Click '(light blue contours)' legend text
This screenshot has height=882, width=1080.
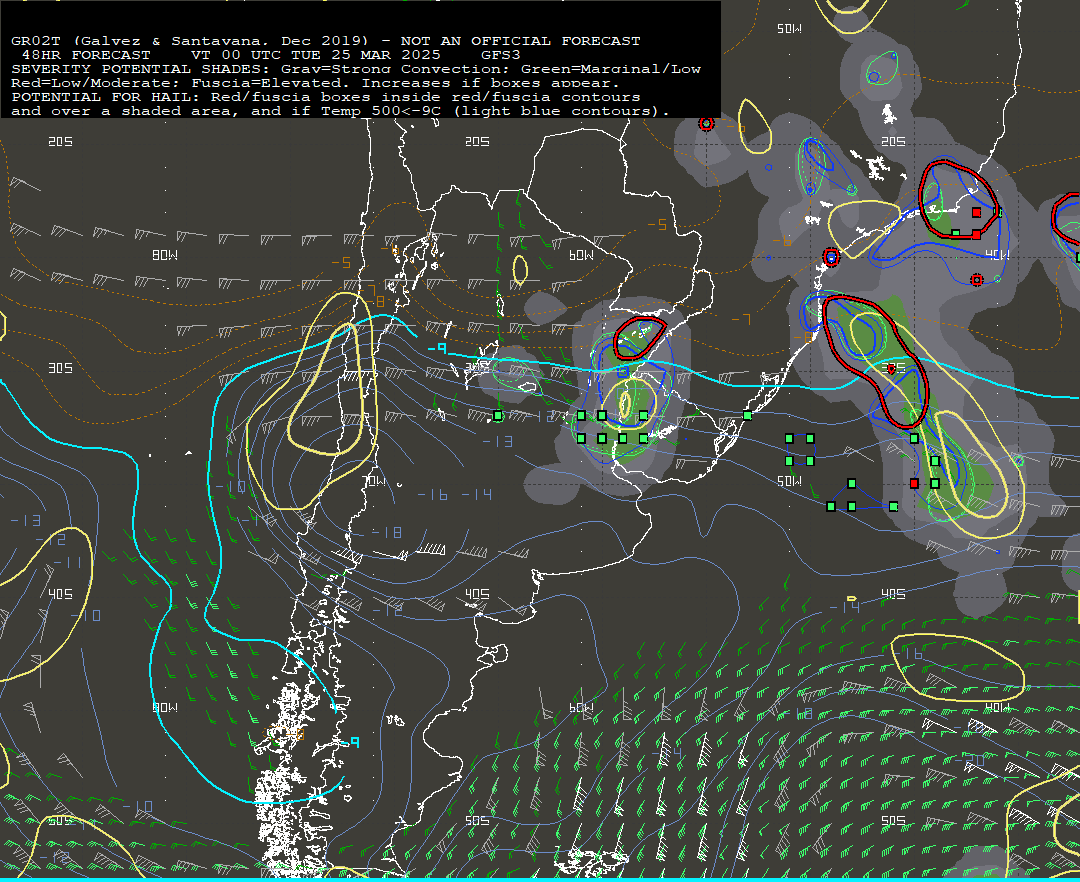click(x=555, y=111)
